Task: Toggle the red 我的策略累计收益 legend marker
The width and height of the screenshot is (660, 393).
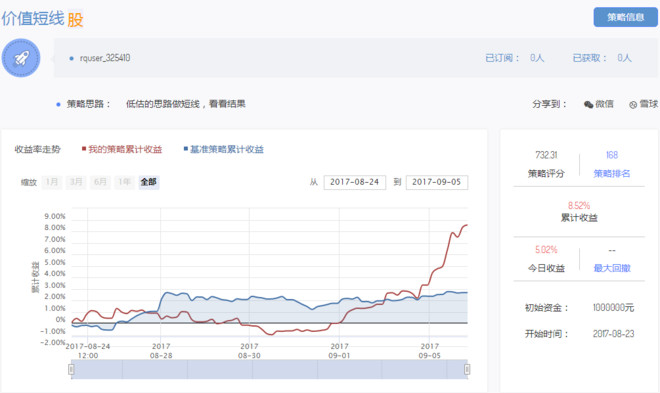Action: 84,149
